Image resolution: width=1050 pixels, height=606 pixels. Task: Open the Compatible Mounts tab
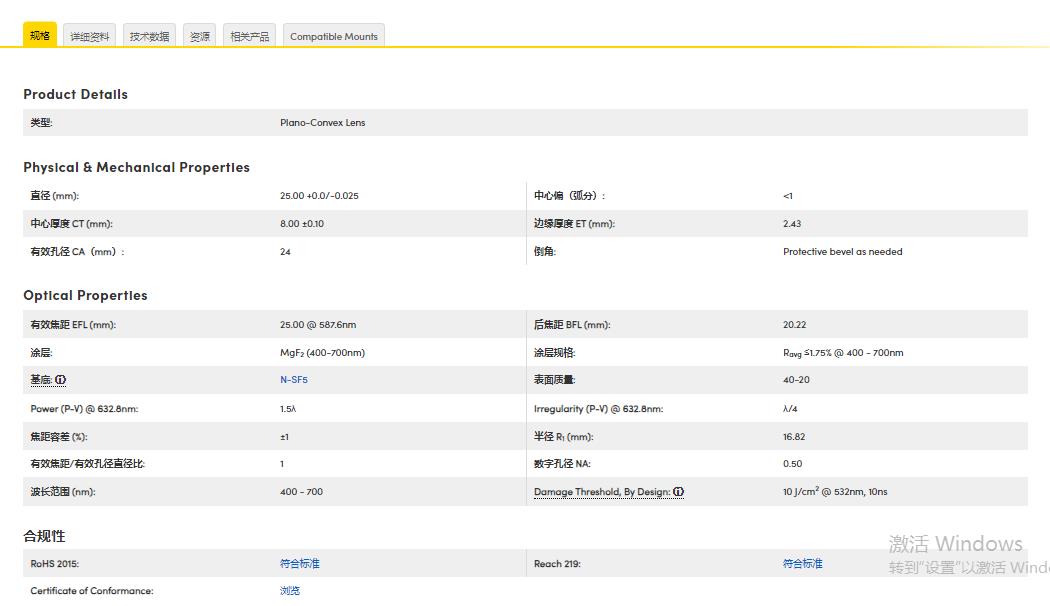334,36
